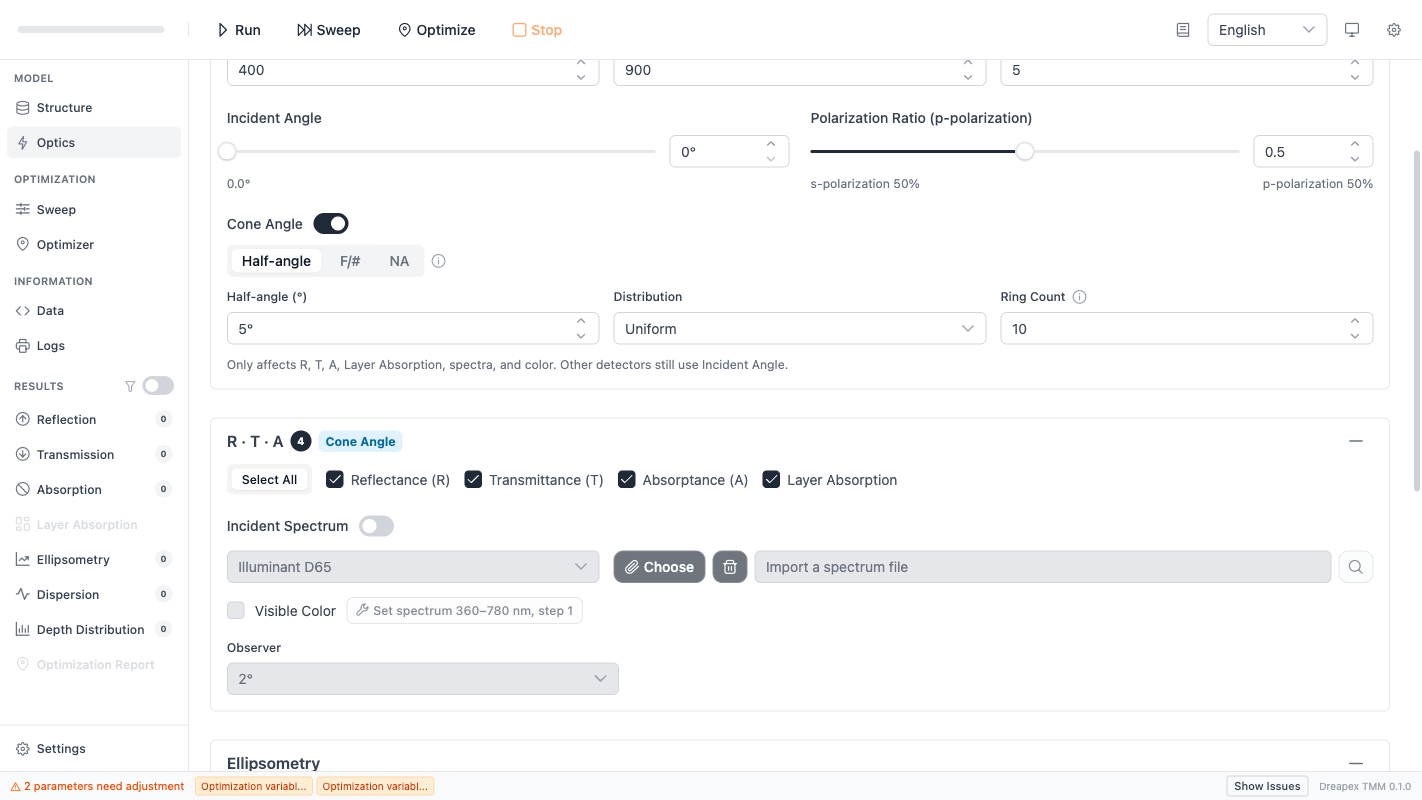
Task: Click the Polarization Ratio slider handle
Action: (1025, 152)
